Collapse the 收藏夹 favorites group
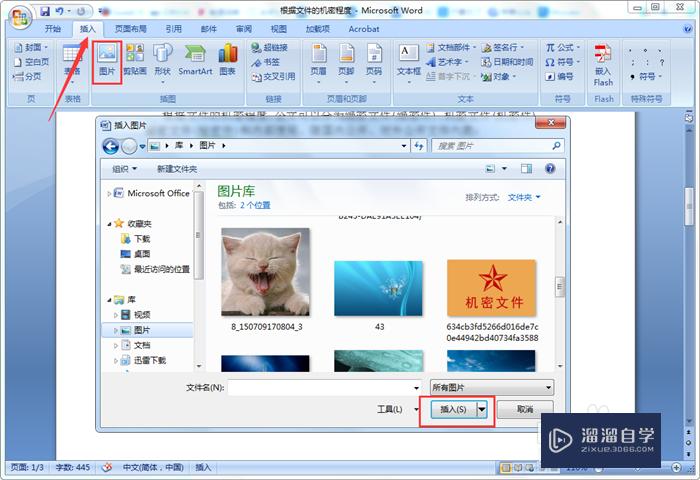This screenshot has height=480, width=700. click(109, 224)
